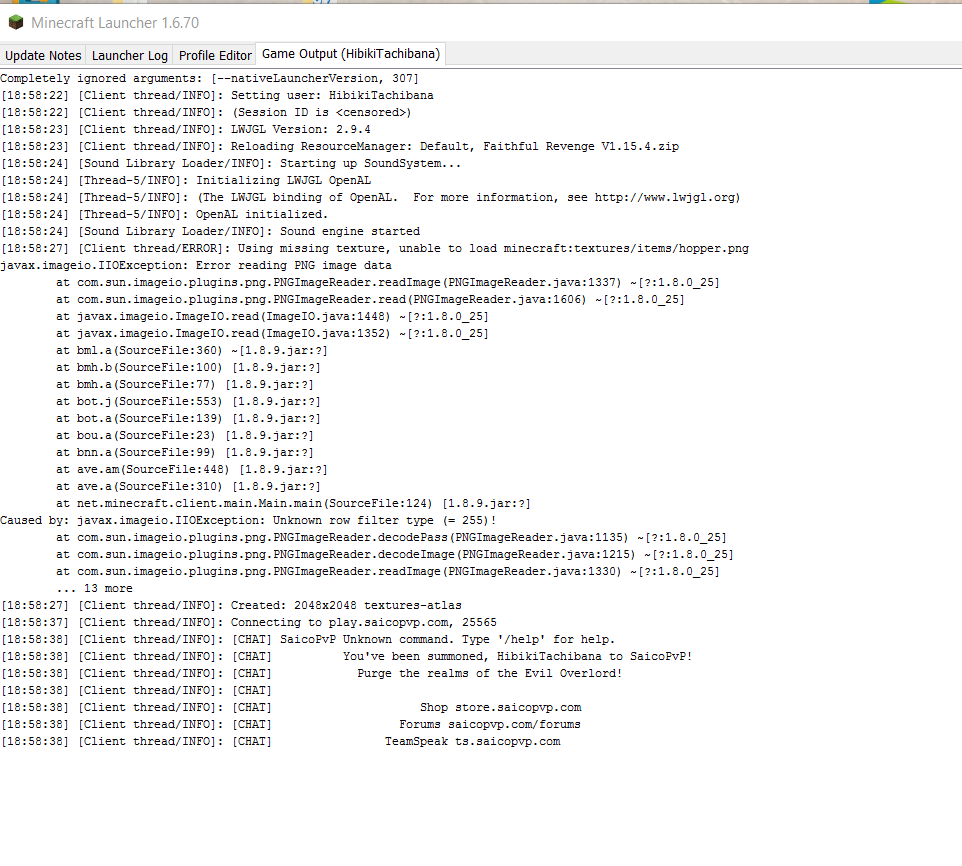The image size is (962, 866).
Task: Click 'Error reading PNG image data' exception line
Action: (x=196, y=266)
